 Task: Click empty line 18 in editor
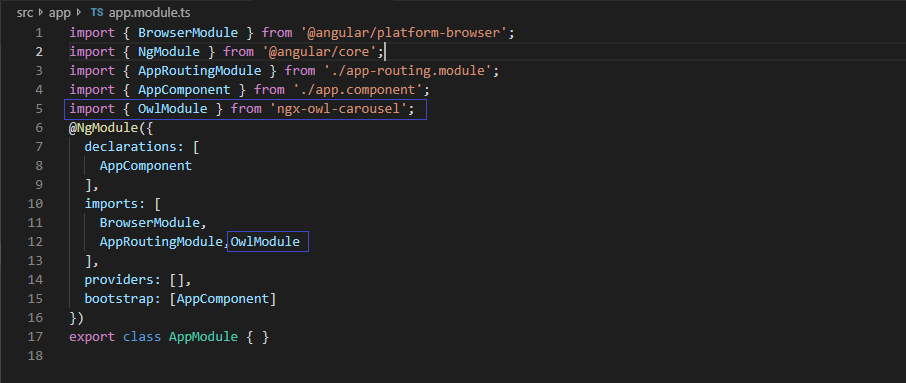pyautogui.click(x=462, y=355)
